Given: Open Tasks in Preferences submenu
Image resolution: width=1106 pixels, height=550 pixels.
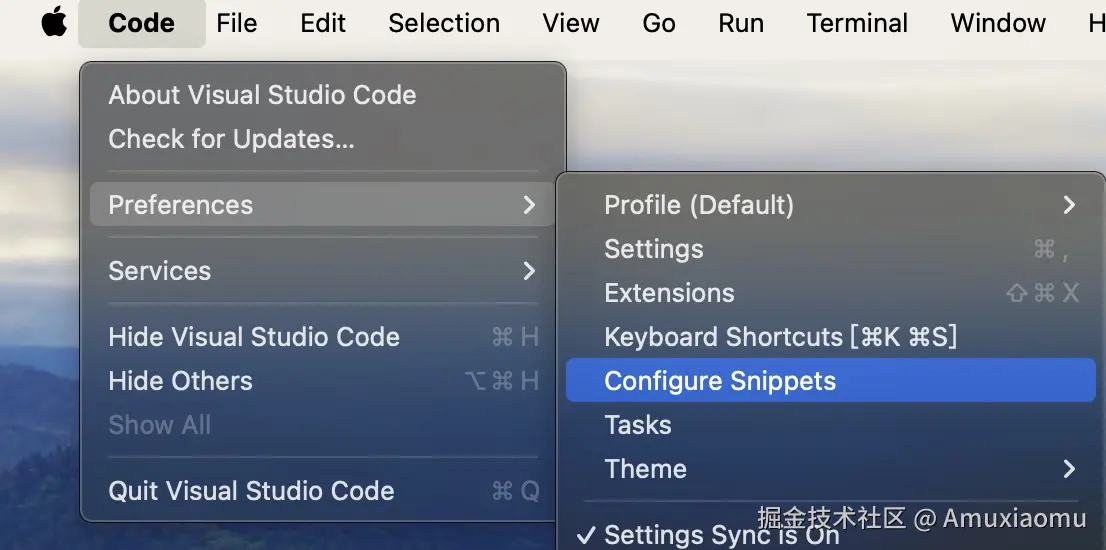Looking at the screenshot, I should pyautogui.click(x=638, y=425).
